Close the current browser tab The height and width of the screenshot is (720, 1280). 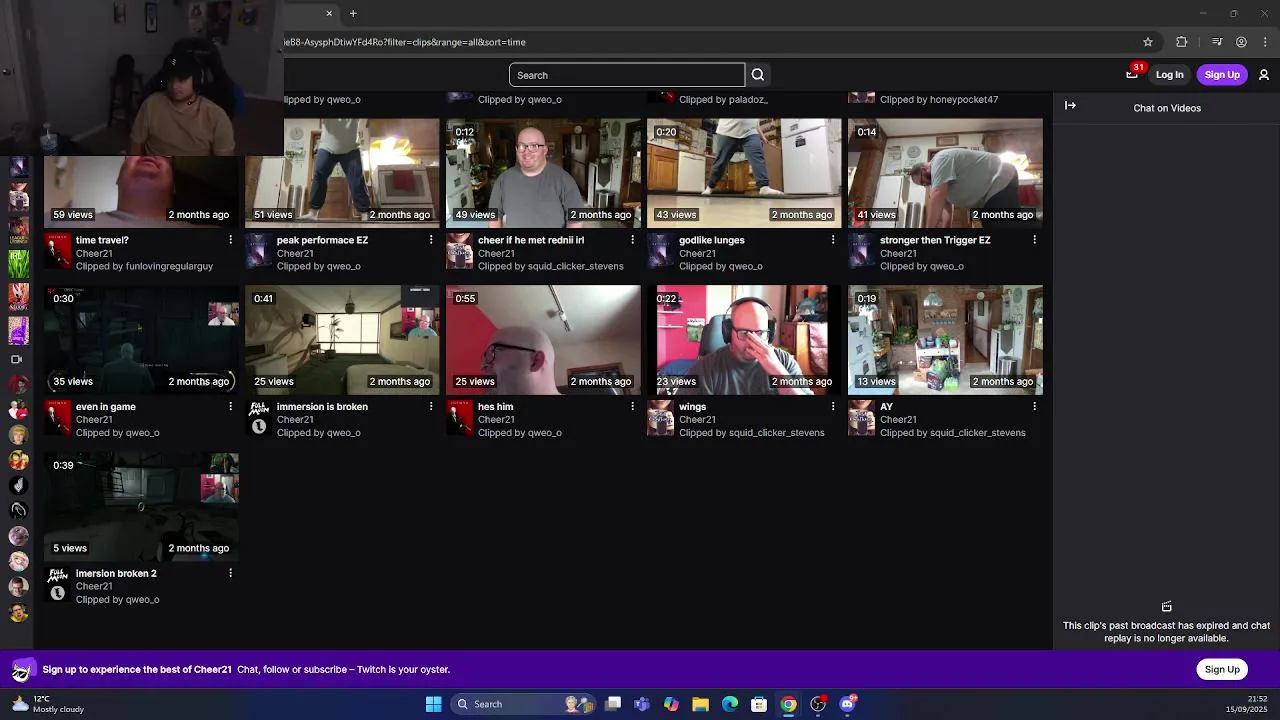click(x=329, y=13)
